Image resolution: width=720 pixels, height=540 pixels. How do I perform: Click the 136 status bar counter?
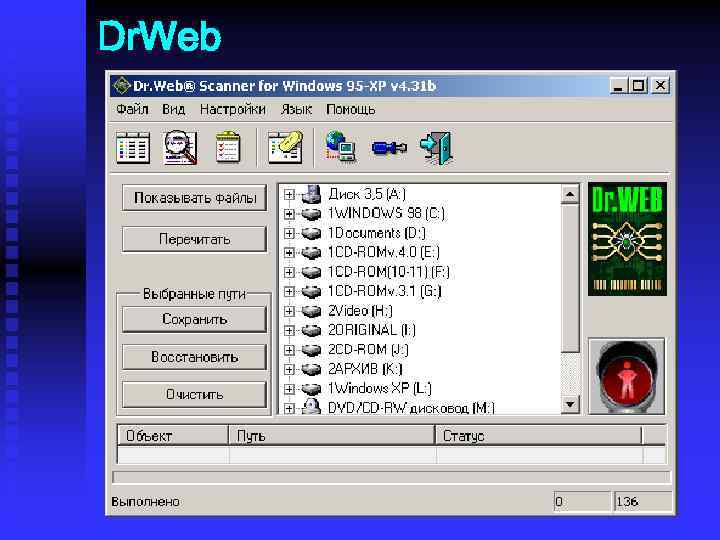point(642,501)
